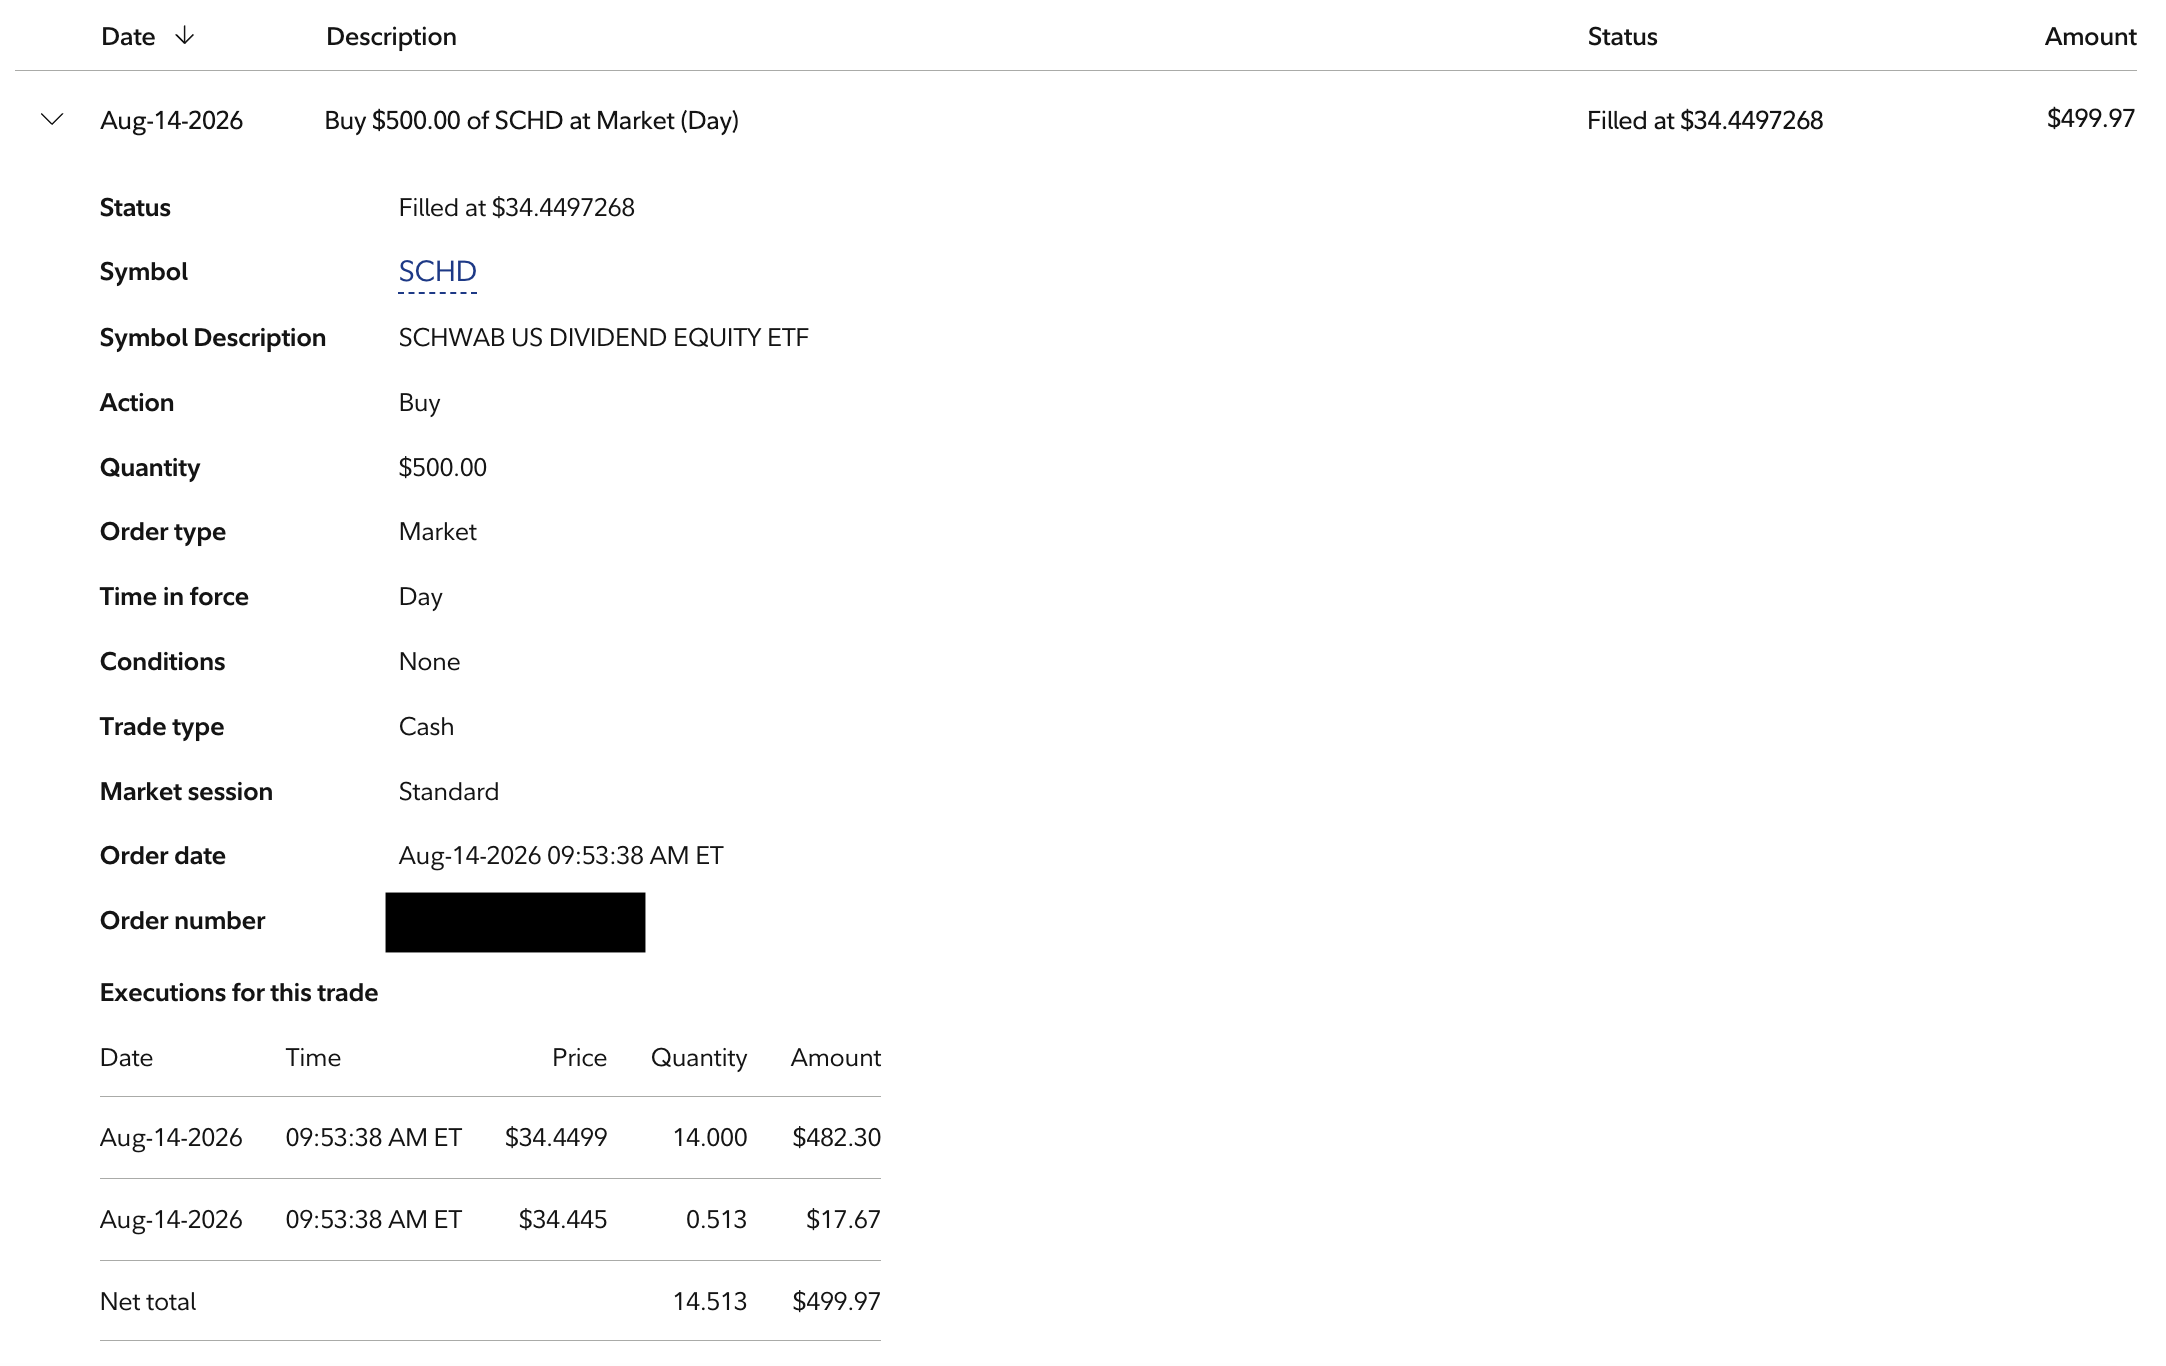Click the Date column header
2166x1366 pixels.
[x=128, y=37]
